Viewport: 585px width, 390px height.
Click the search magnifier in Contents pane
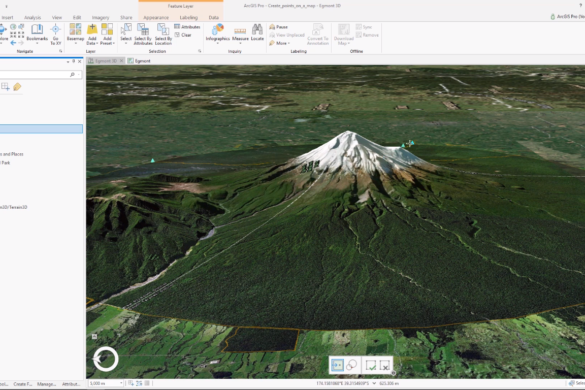click(x=72, y=75)
